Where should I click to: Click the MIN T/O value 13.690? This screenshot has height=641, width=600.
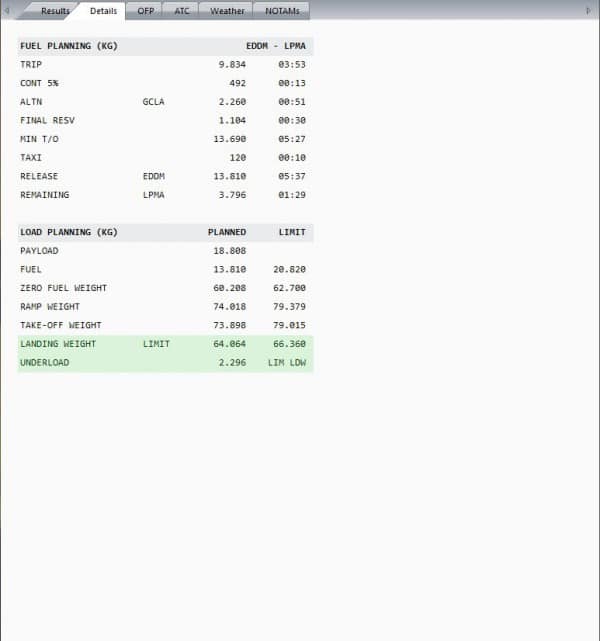click(230, 139)
